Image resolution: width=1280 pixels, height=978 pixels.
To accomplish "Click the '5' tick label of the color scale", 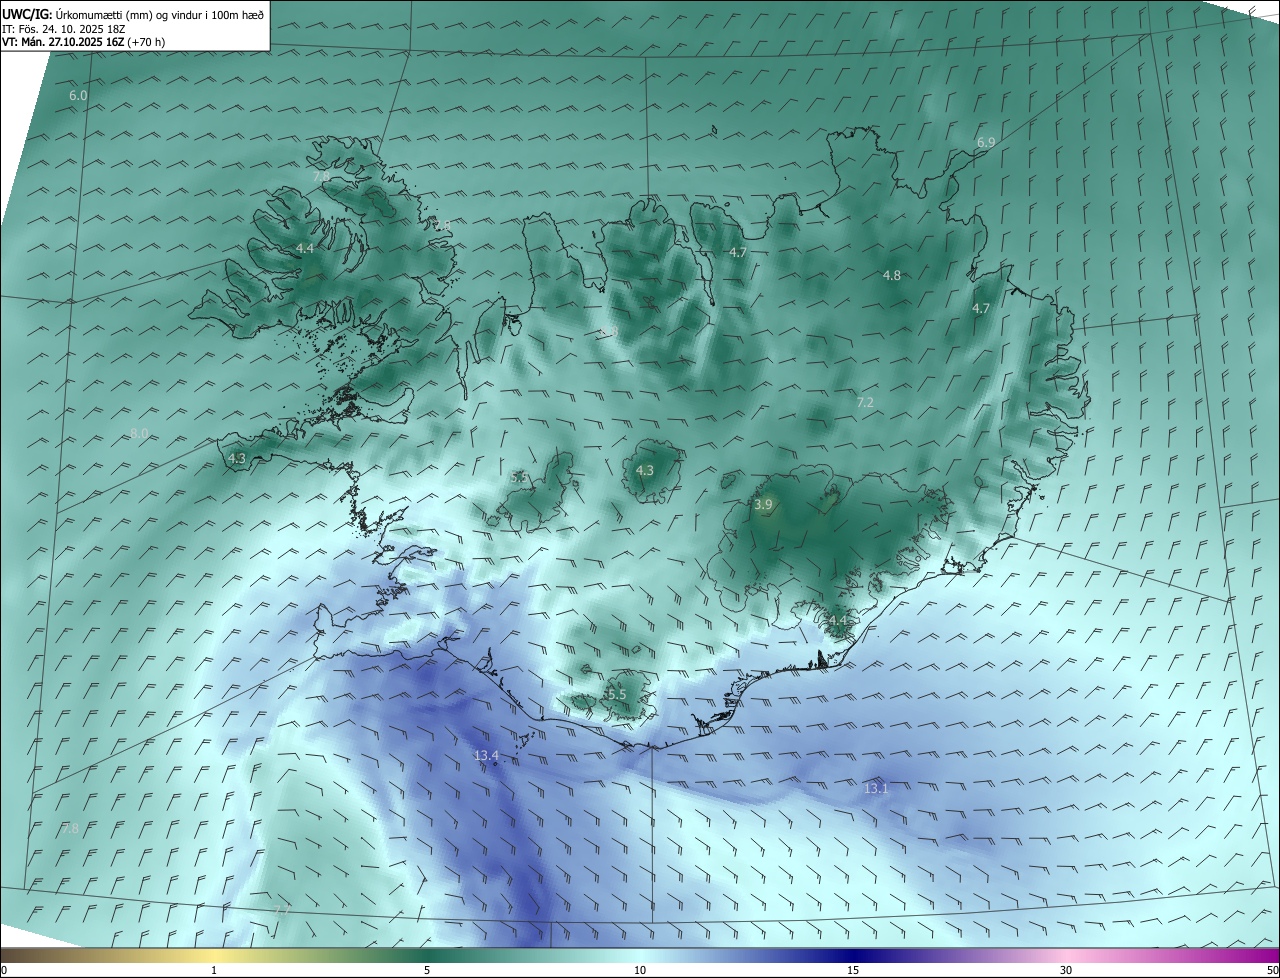I will coord(427,970).
